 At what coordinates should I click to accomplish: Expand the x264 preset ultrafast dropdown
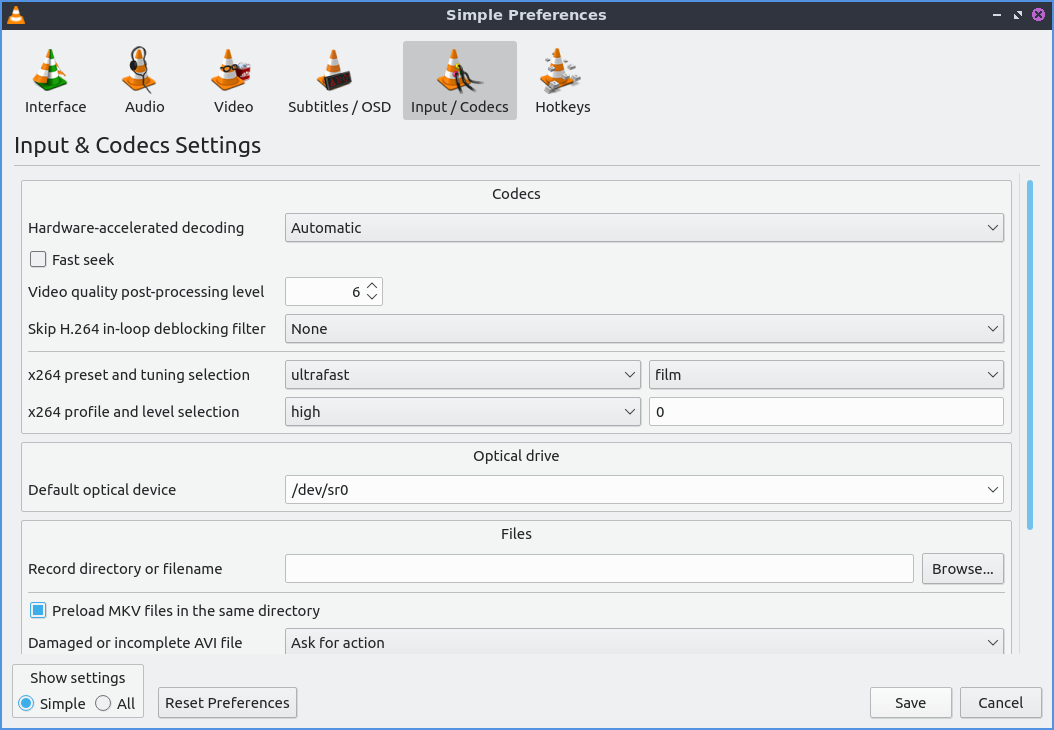(462, 375)
